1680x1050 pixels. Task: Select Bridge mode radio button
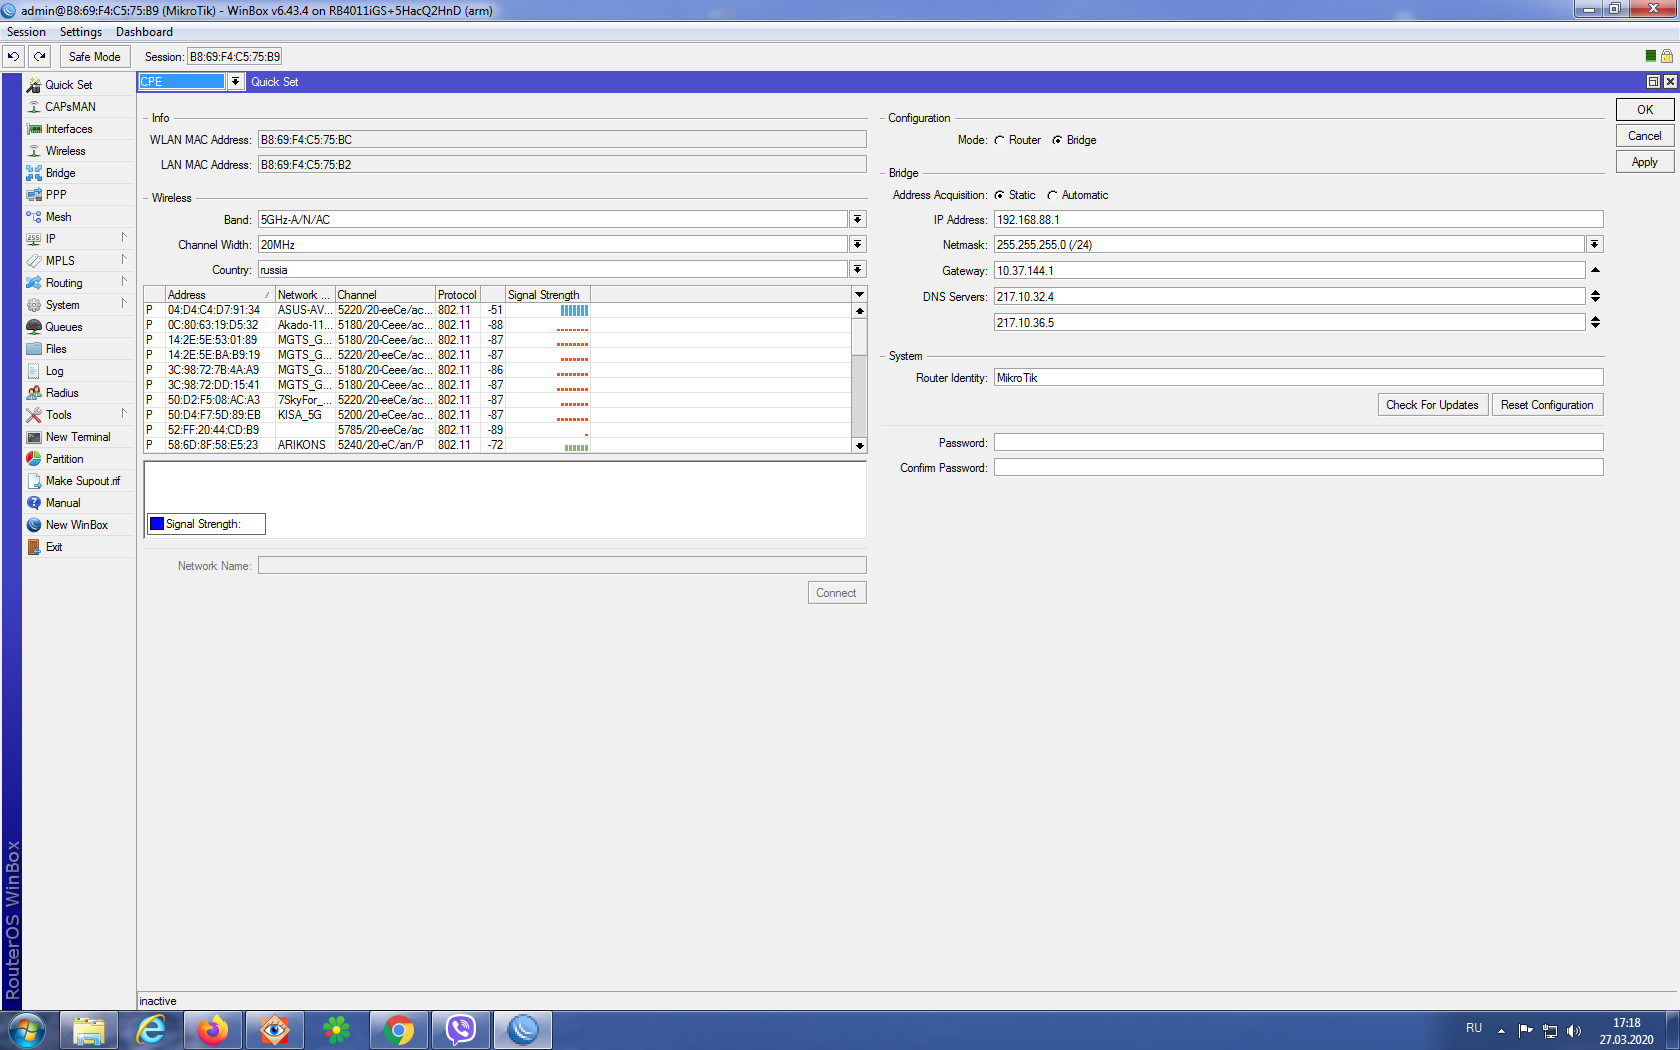point(1057,140)
